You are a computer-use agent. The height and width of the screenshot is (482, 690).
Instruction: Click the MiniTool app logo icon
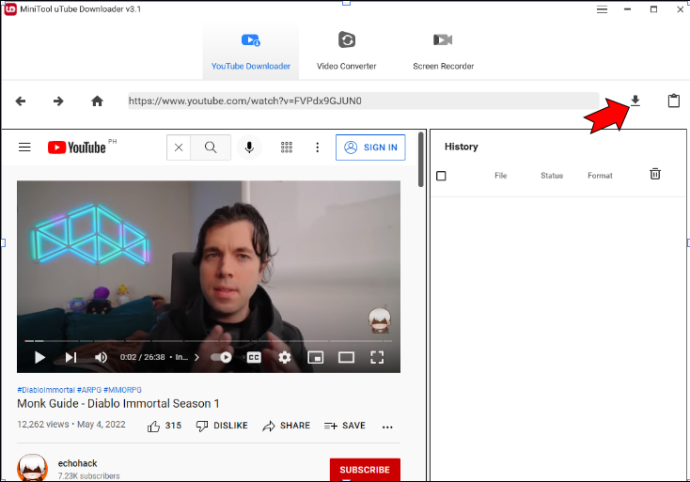point(10,9)
